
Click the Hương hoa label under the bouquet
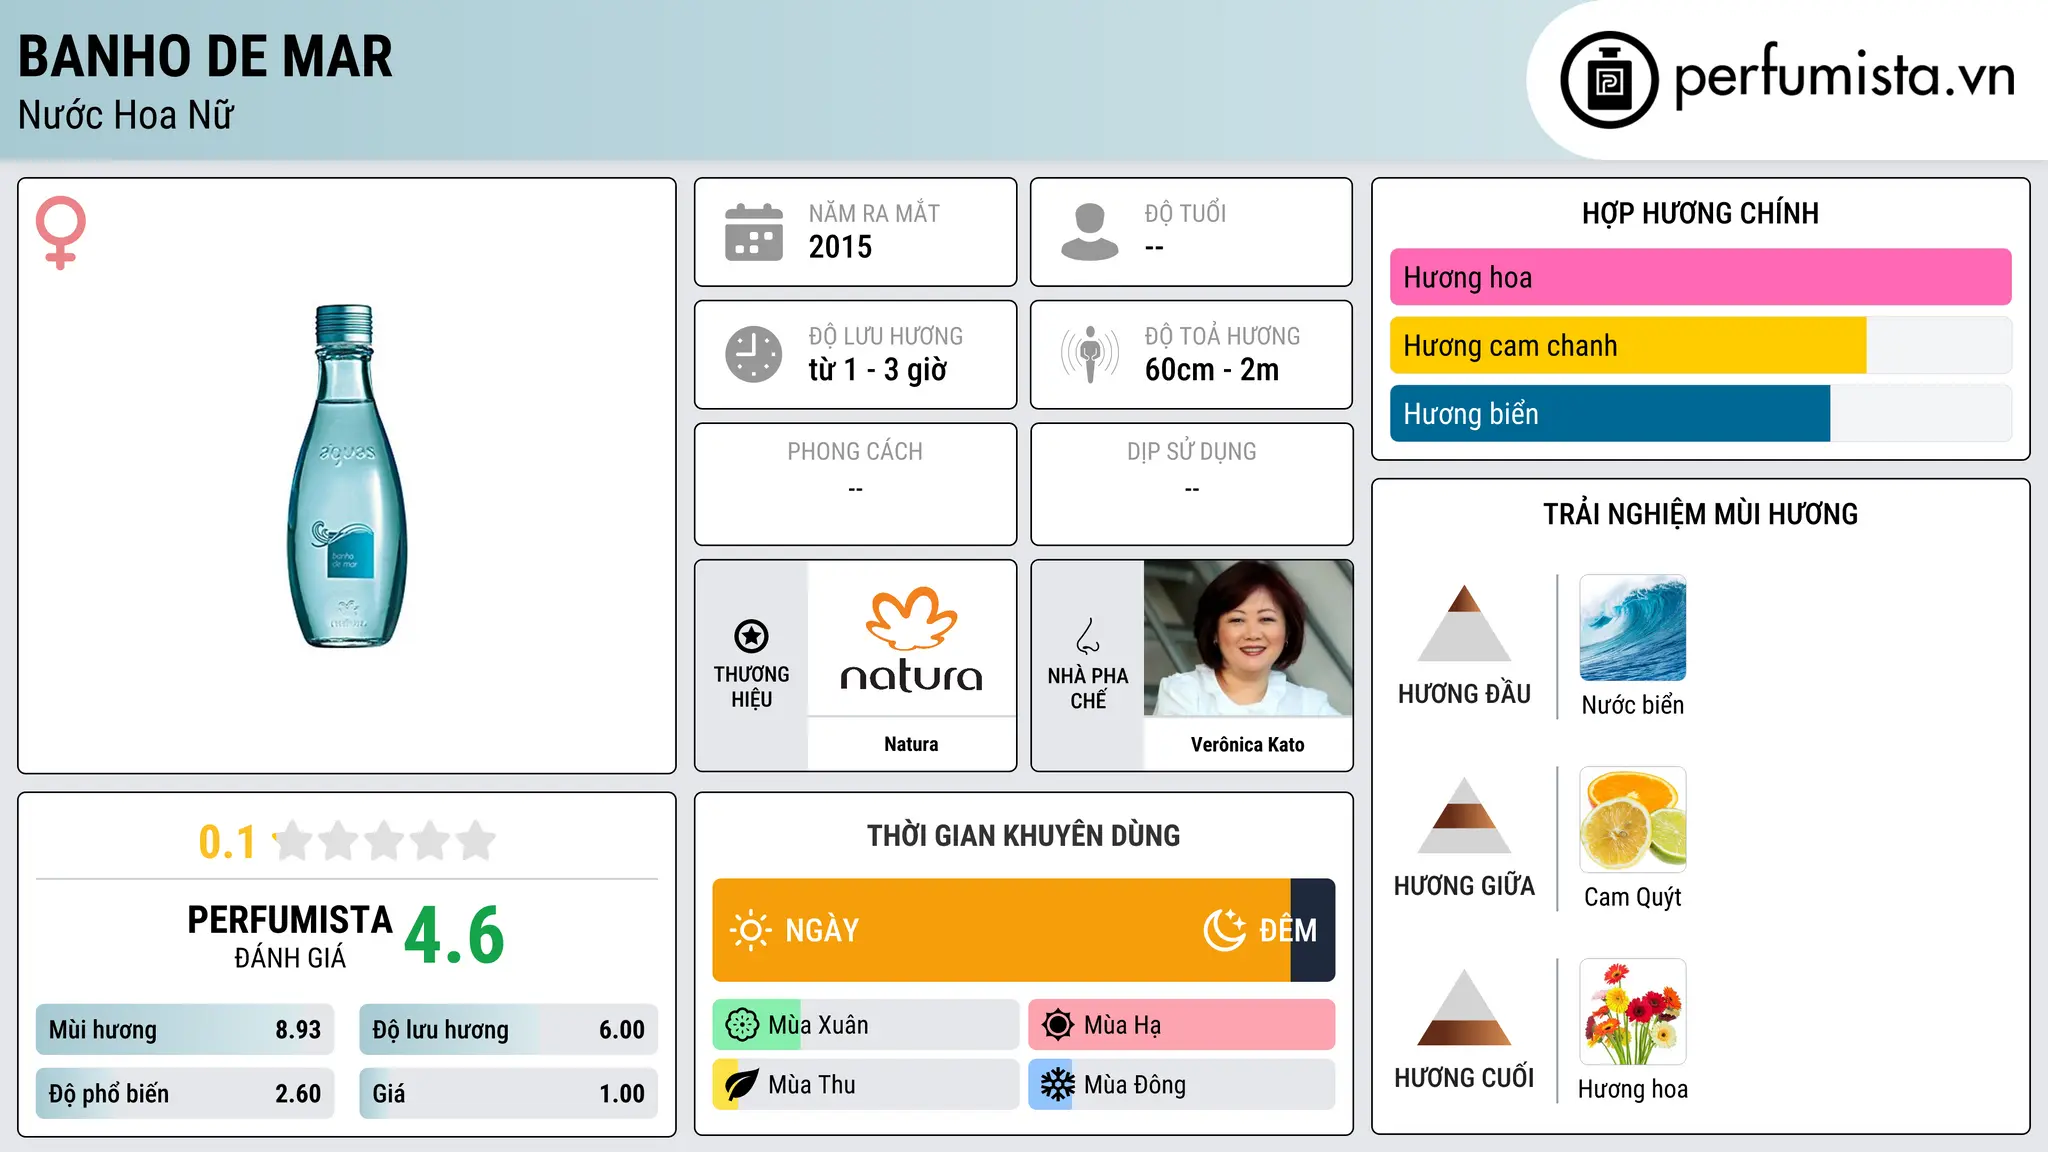pyautogui.click(x=1632, y=1089)
